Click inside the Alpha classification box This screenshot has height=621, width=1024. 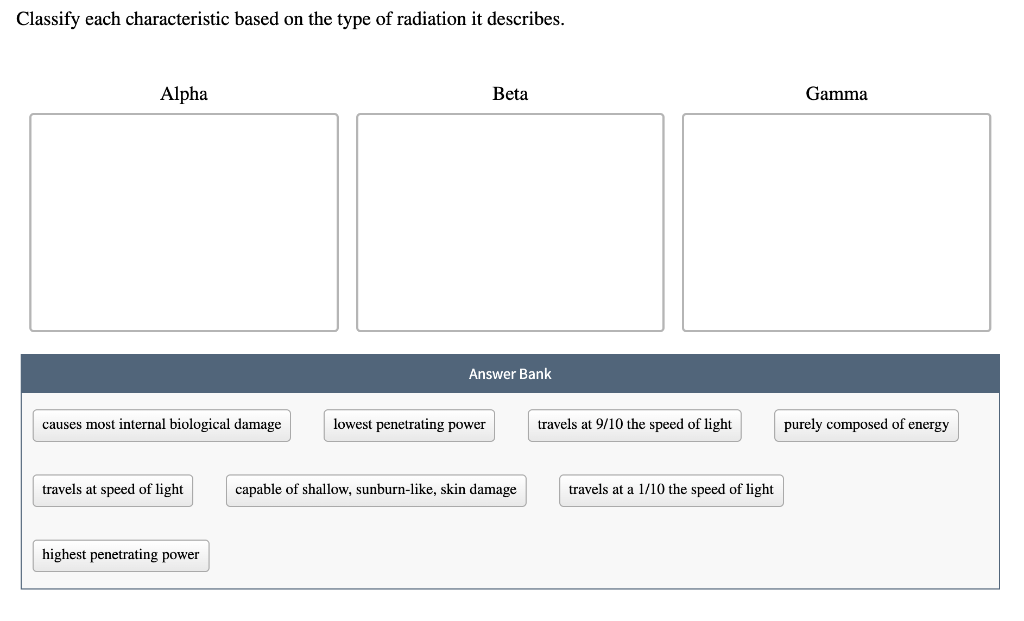tap(184, 222)
